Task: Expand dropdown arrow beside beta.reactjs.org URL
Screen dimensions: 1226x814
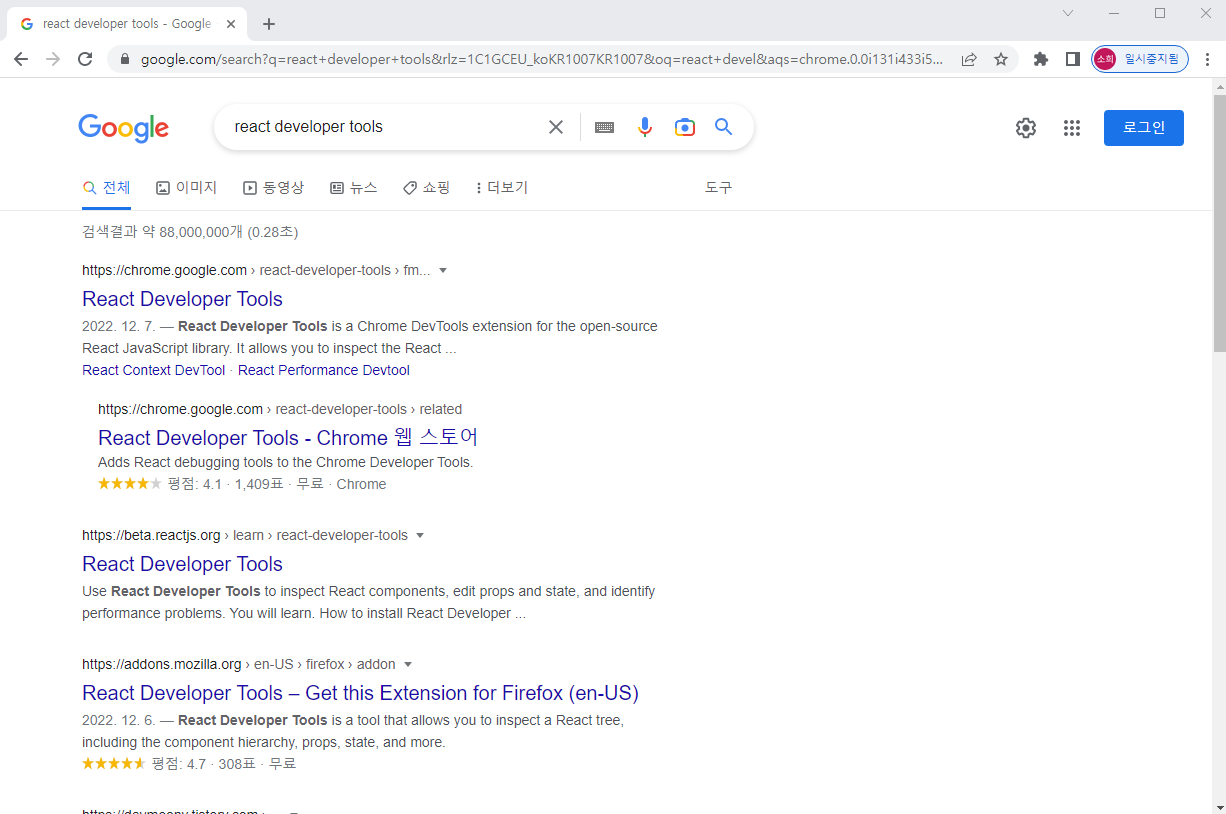Action: click(x=420, y=535)
